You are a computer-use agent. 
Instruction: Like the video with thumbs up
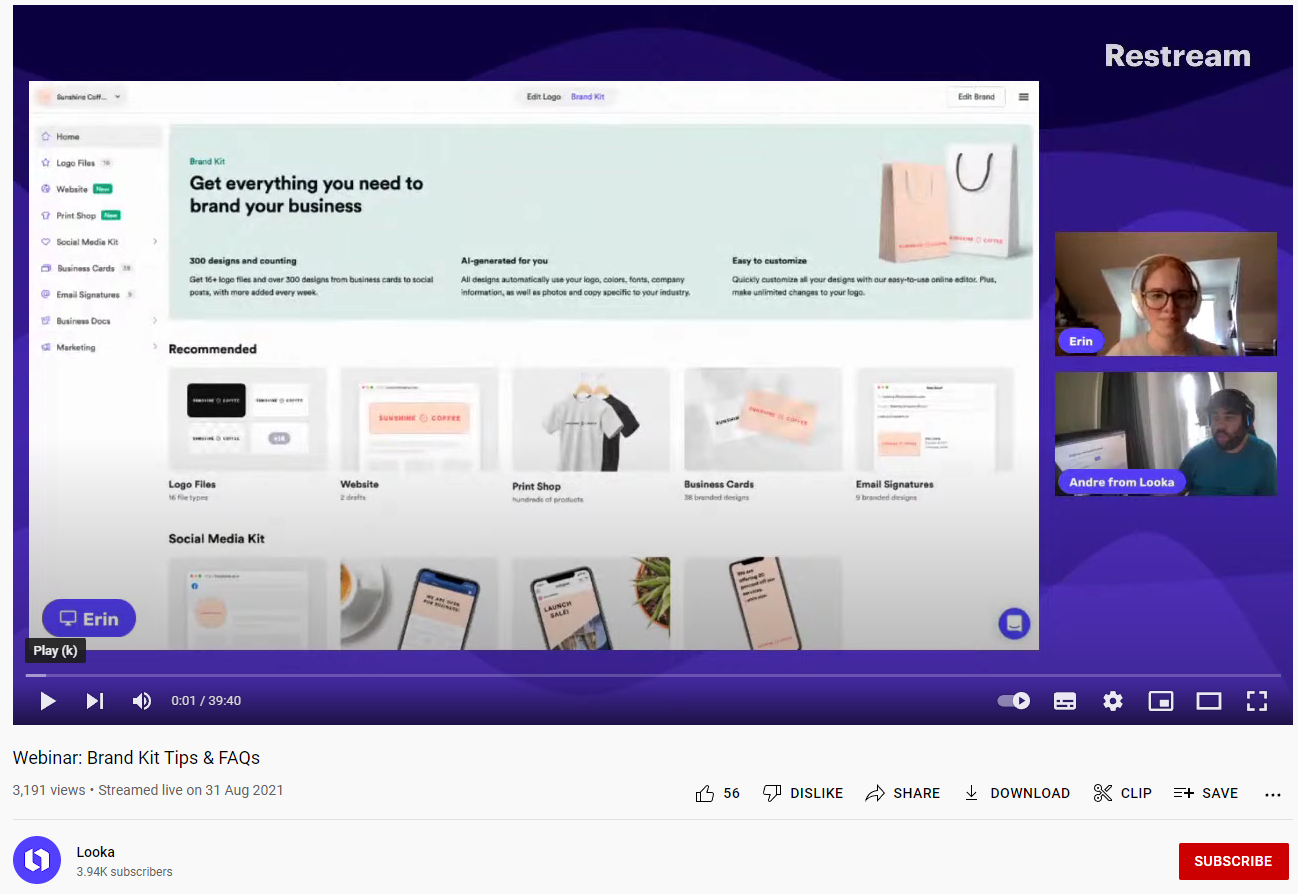718,793
